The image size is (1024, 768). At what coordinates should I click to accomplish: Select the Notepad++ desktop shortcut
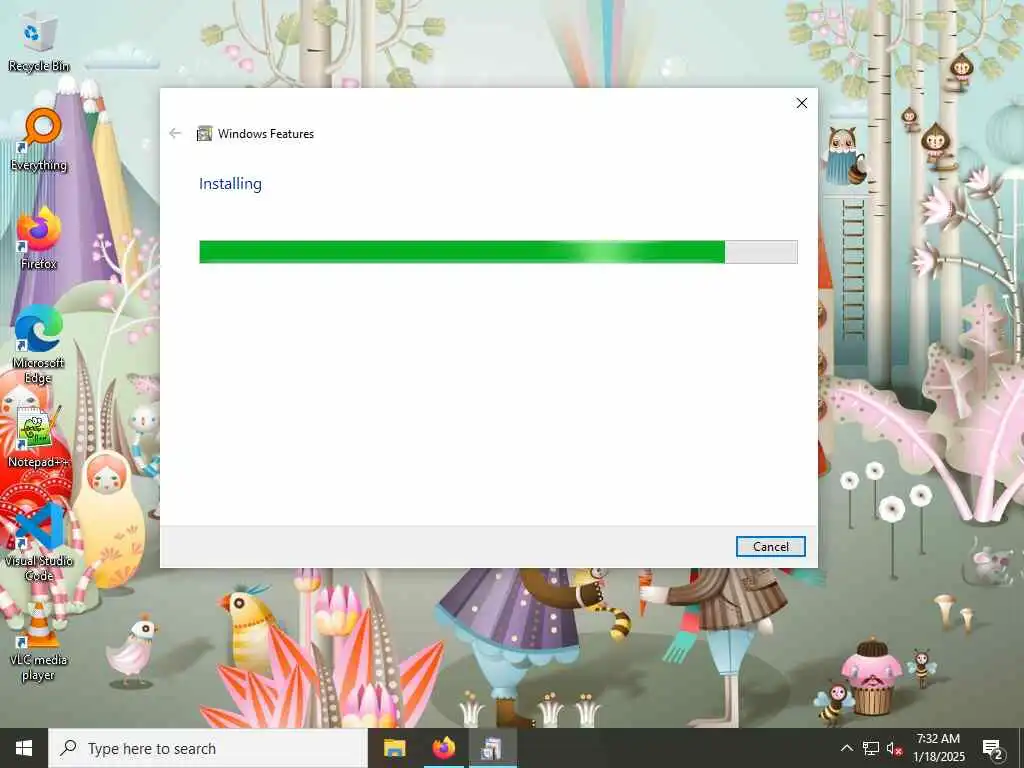(39, 437)
